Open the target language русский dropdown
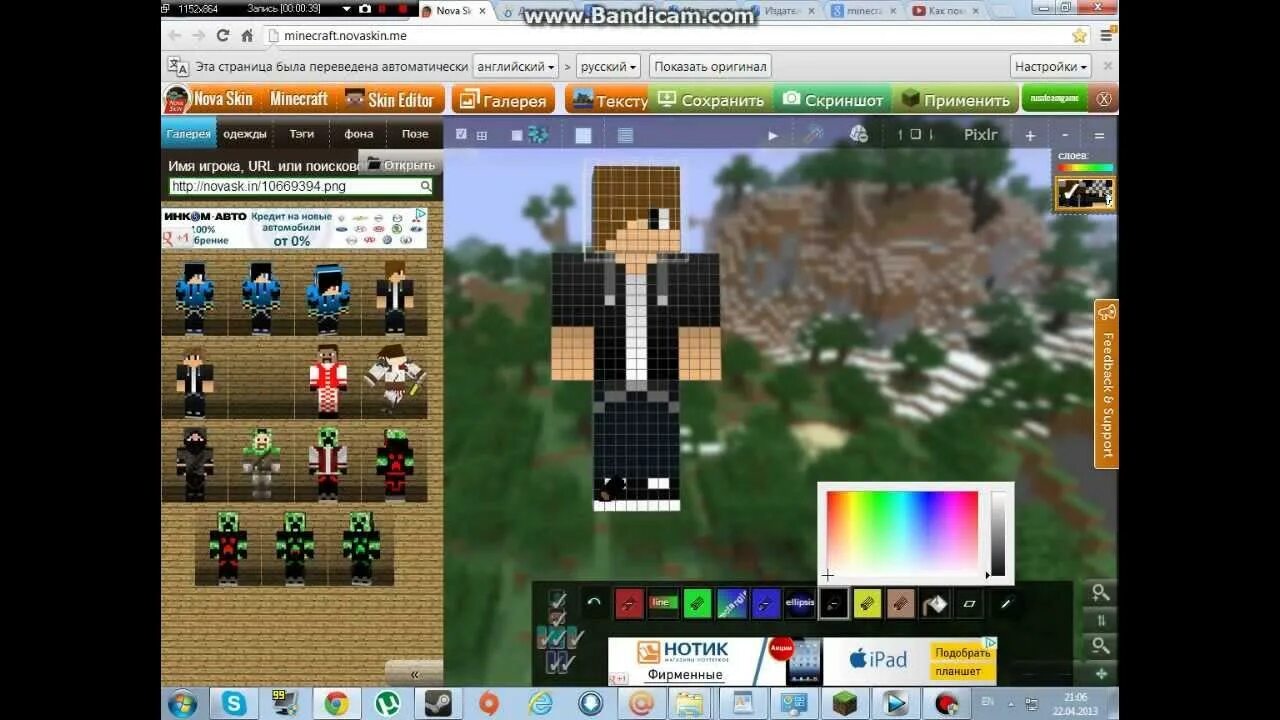 click(608, 67)
